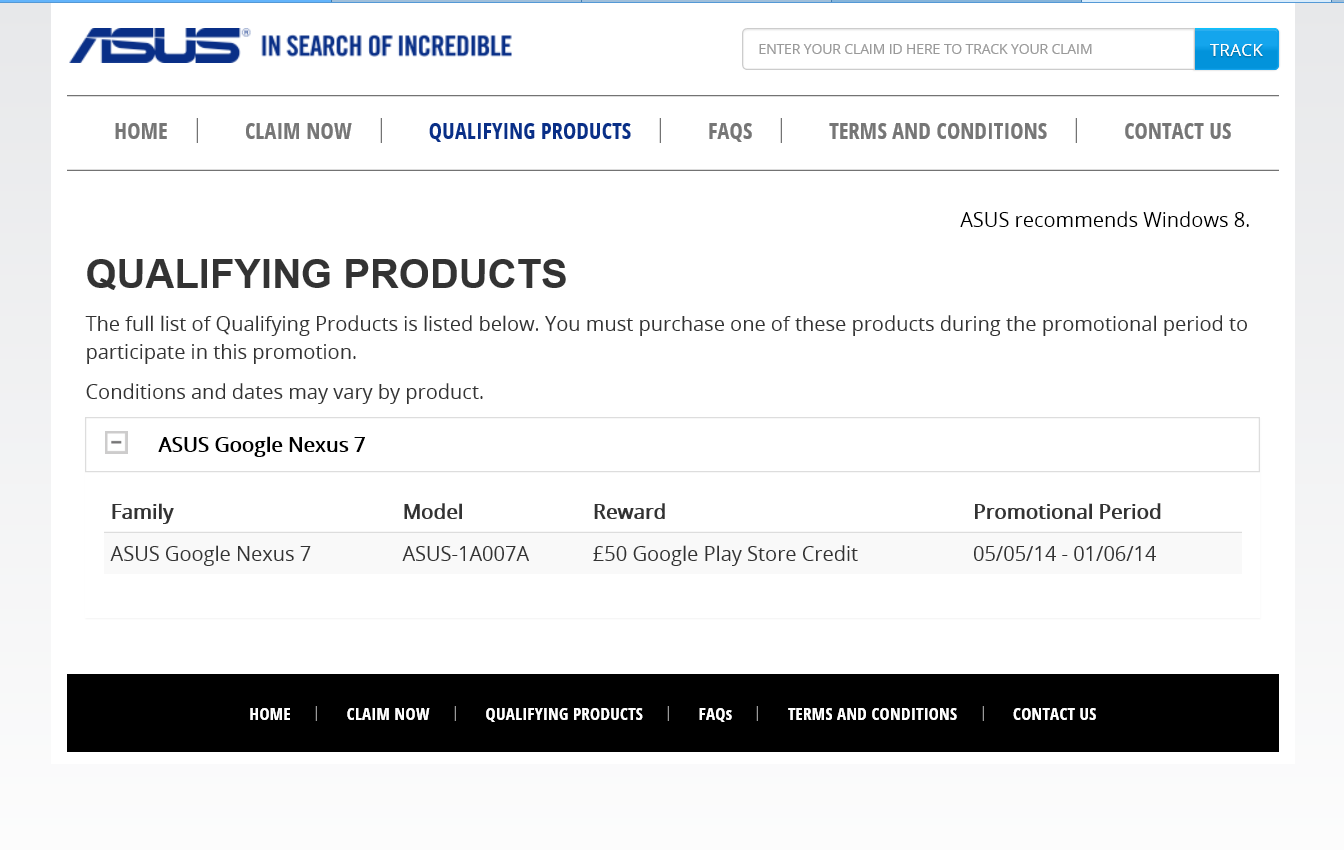
Task: Click the '£50 Google Play Store Credit' cell
Action: [725, 554]
